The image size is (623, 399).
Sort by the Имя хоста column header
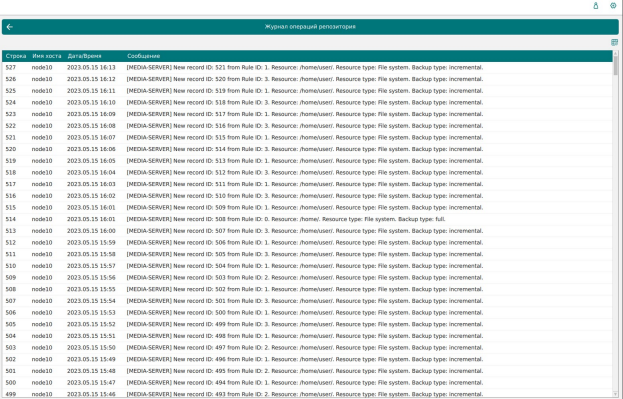coord(47,56)
